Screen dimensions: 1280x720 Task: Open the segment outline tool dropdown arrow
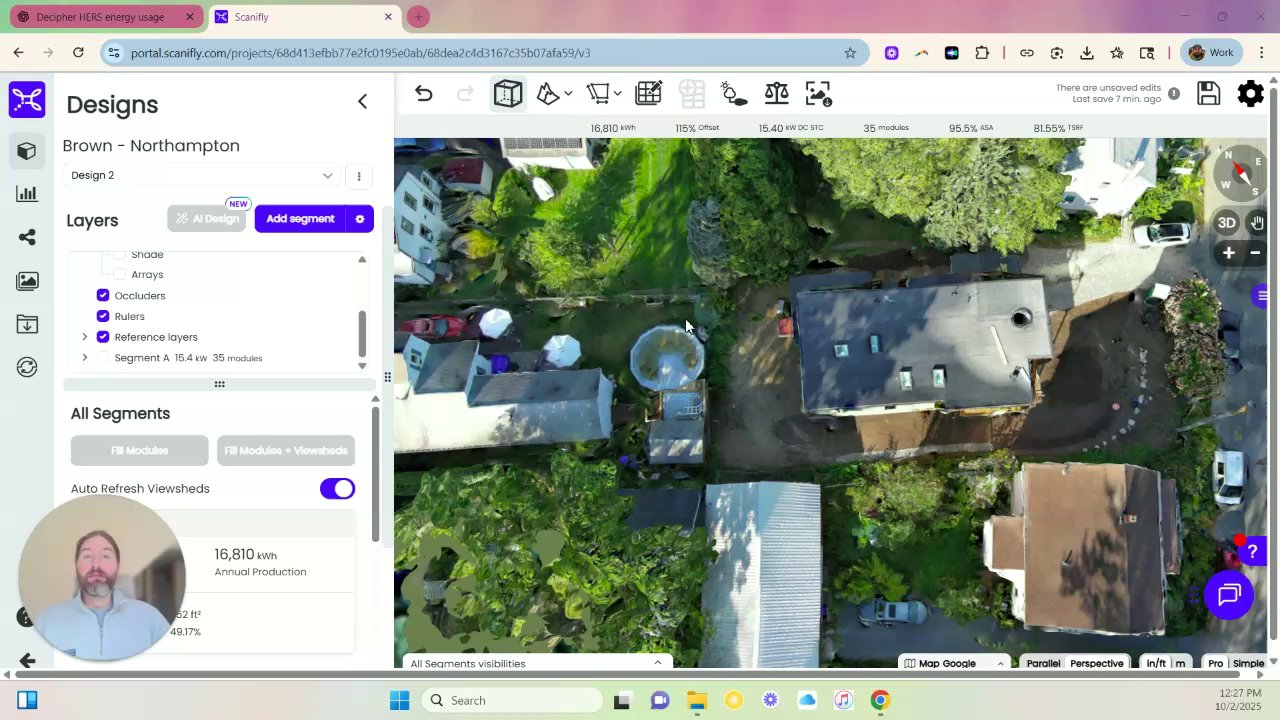[x=618, y=94]
